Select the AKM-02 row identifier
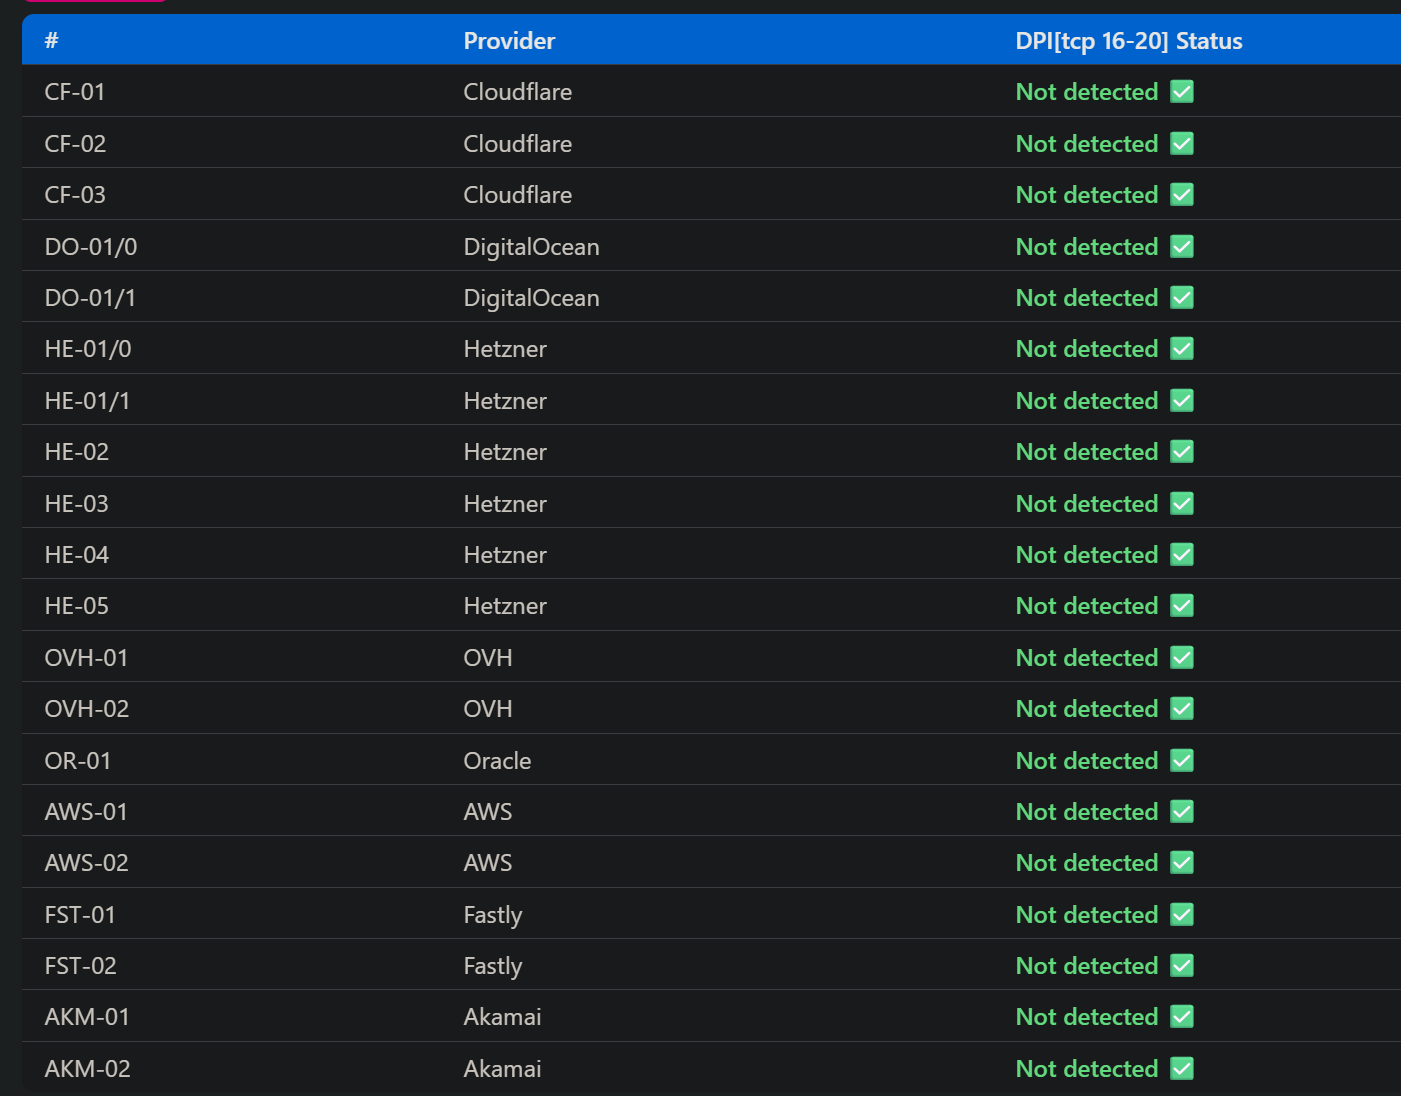This screenshot has width=1401, height=1096. [x=88, y=1068]
